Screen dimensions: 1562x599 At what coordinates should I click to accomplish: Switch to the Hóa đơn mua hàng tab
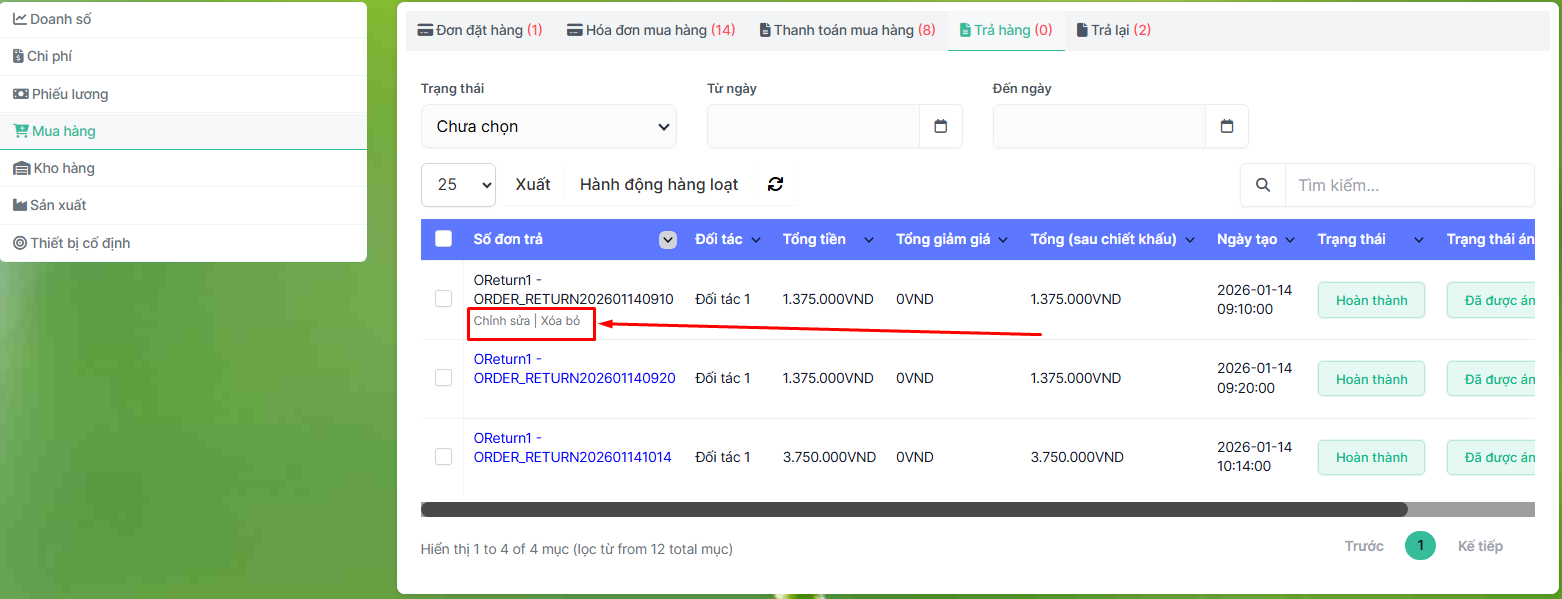click(651, 30)
